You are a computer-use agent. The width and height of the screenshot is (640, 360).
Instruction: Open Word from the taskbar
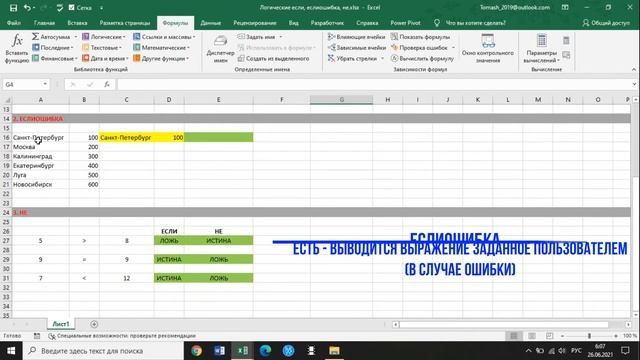220,351
